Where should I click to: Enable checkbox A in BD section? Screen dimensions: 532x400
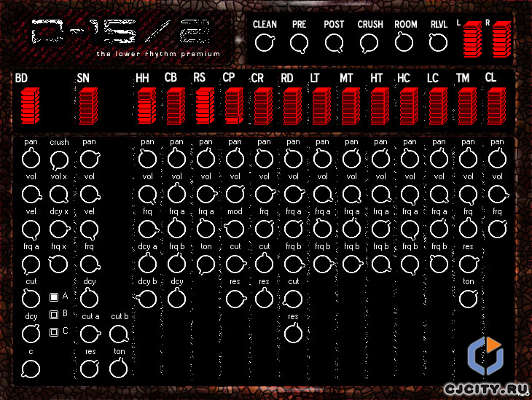[54, 297]
